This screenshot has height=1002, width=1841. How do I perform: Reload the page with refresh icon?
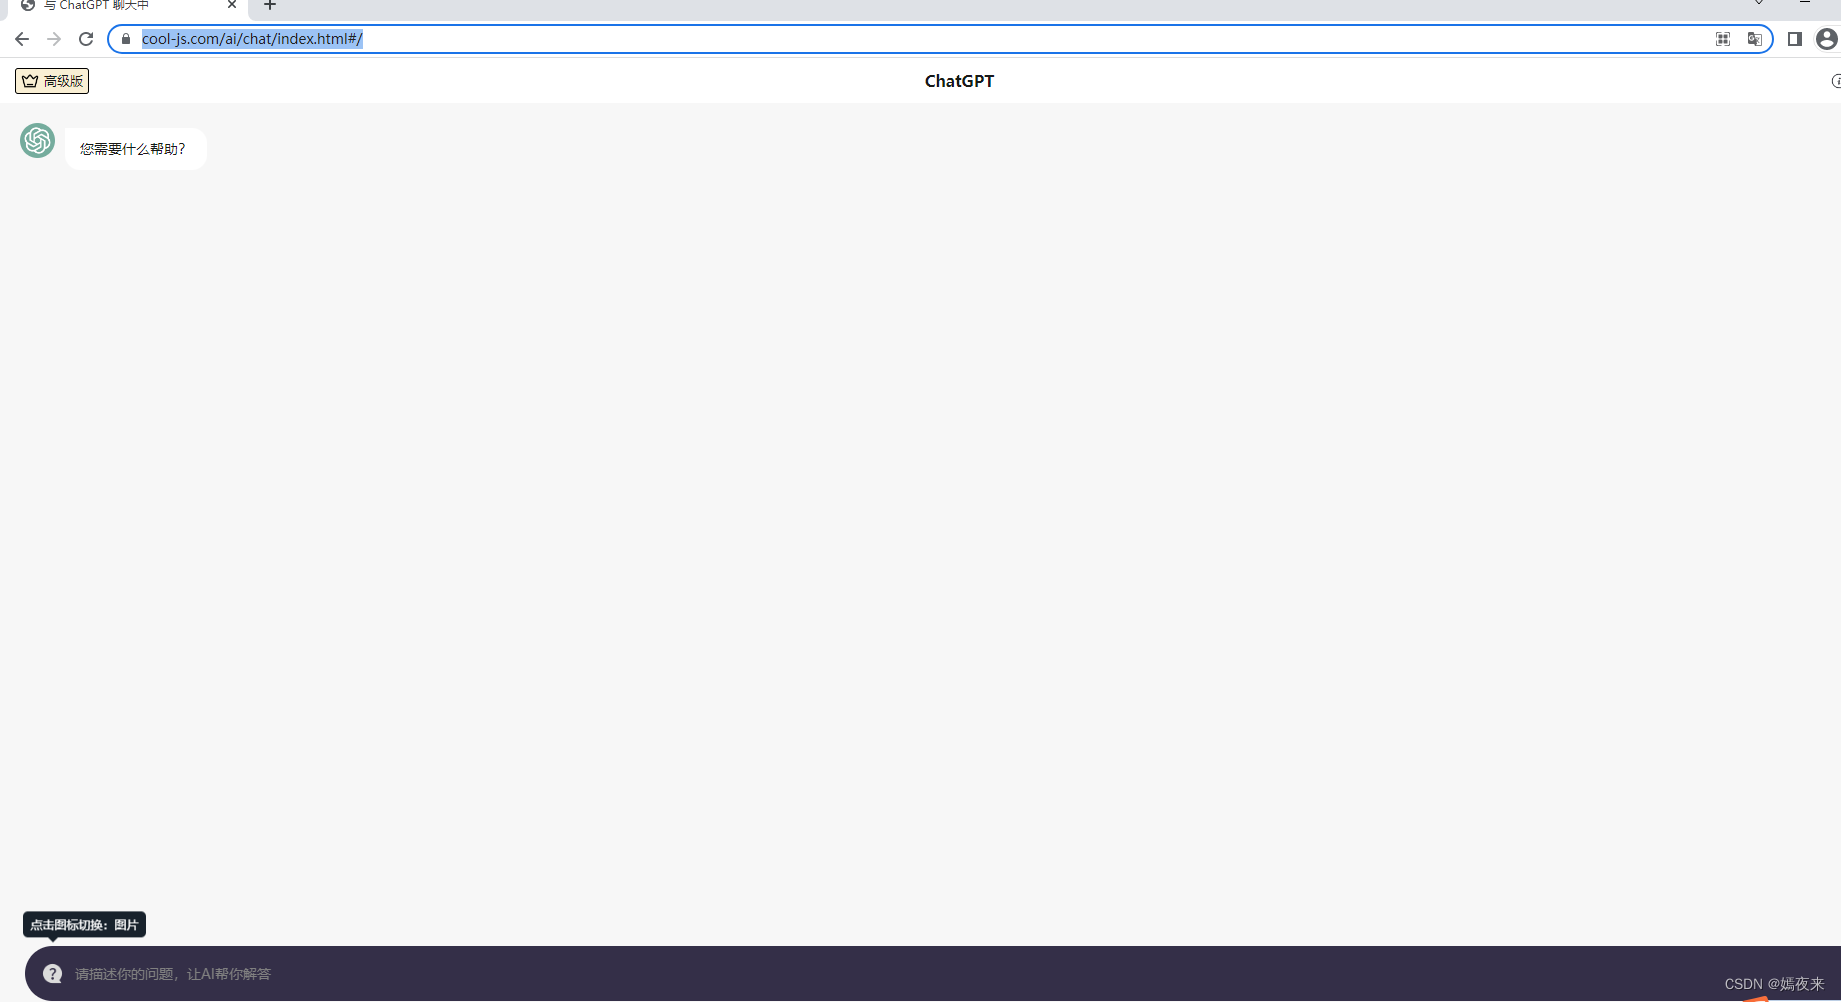pyautogui.click(x=86, y=39)
